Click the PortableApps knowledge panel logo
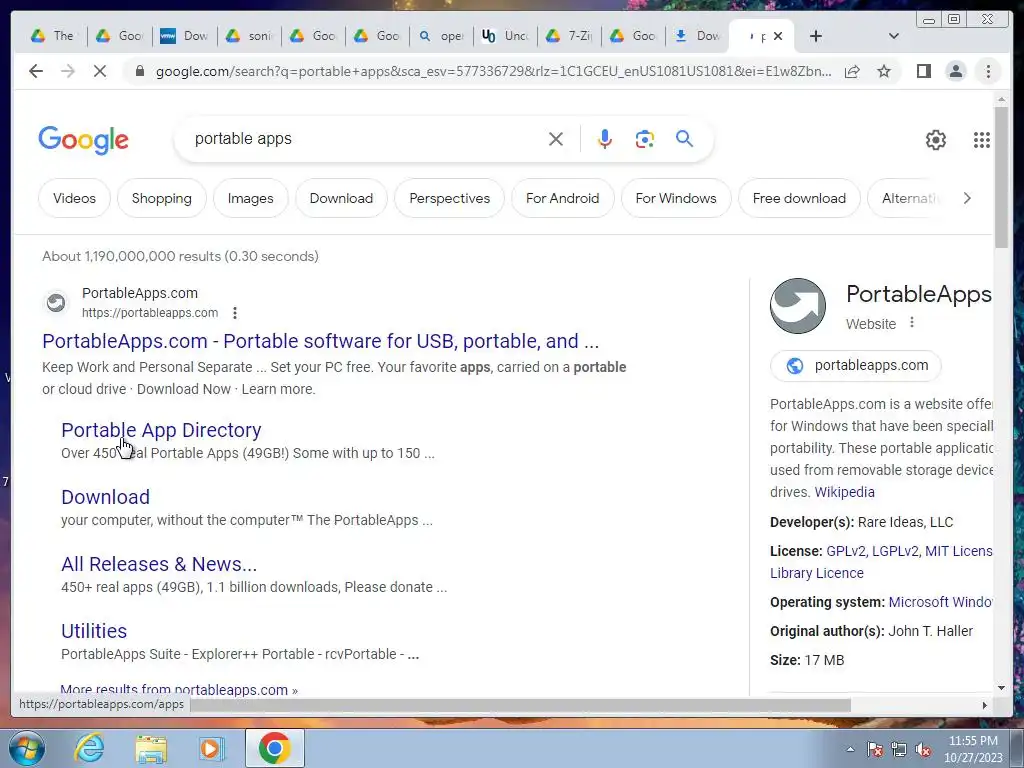Screen dimensions: 1024x768 797,306
